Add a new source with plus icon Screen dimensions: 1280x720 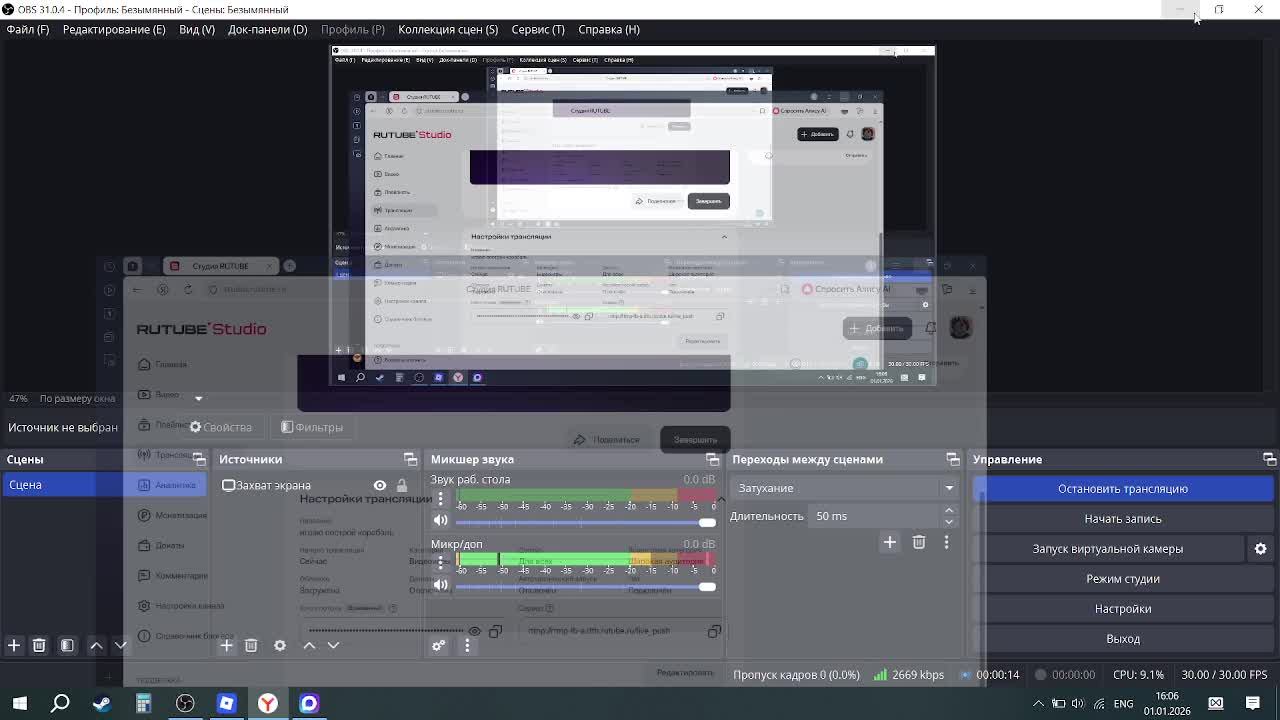click(226, 646)
